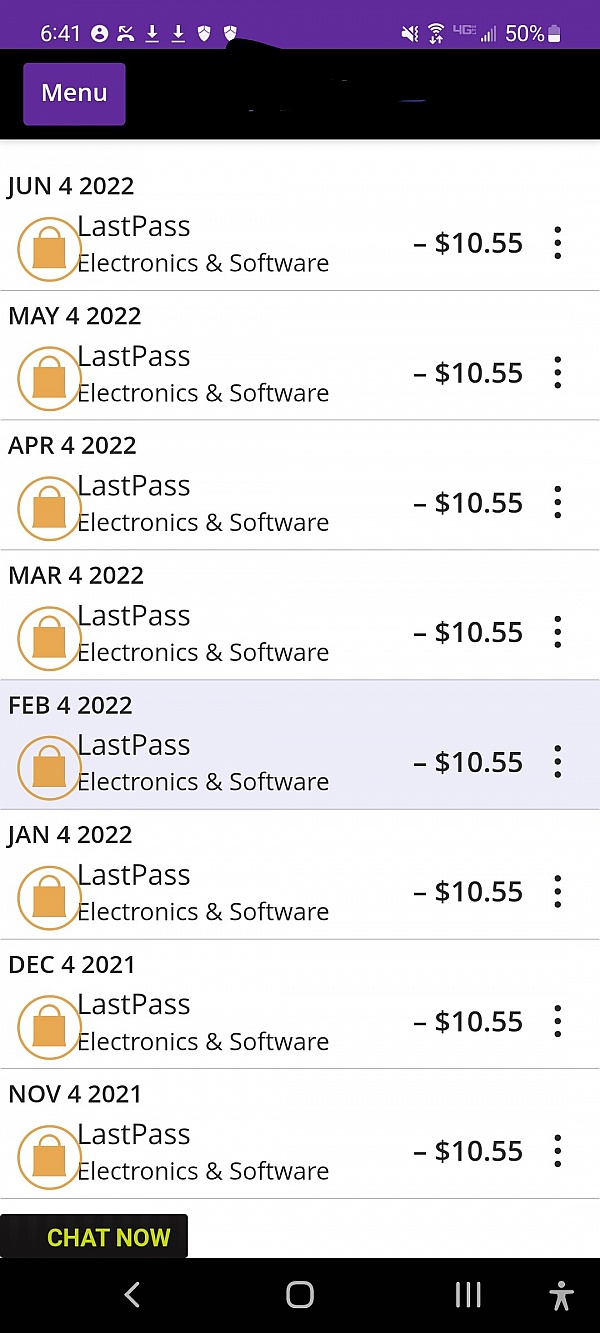Tap shopping bag icon for NOV 4 2021

coord(49,1156)
